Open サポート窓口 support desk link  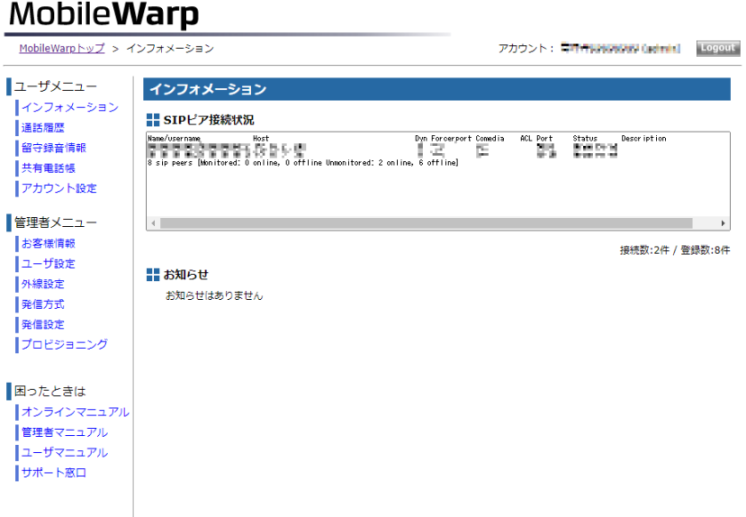[x=54, y=472]
